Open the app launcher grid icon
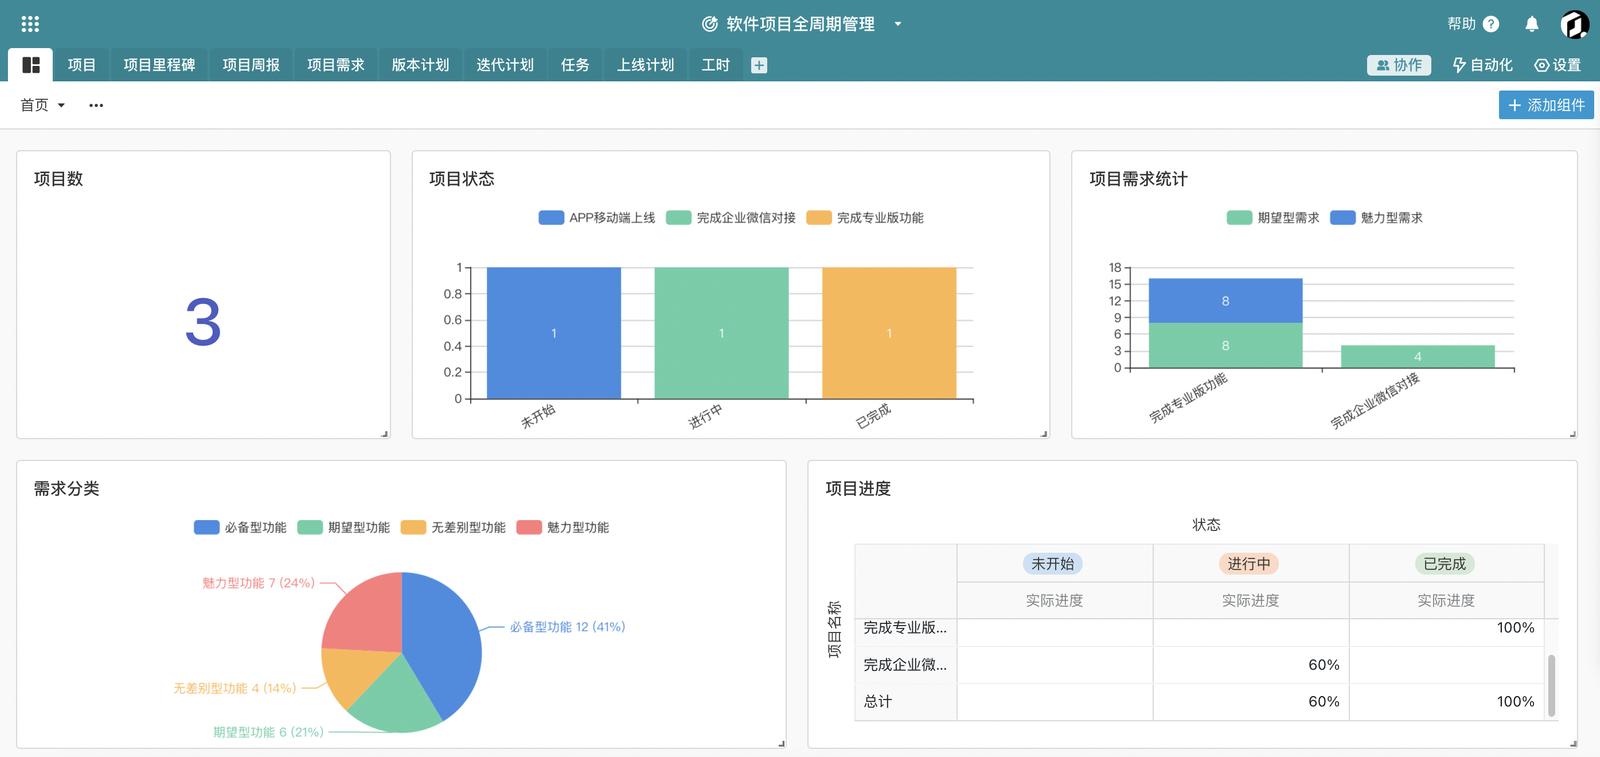 pos(30,24)
